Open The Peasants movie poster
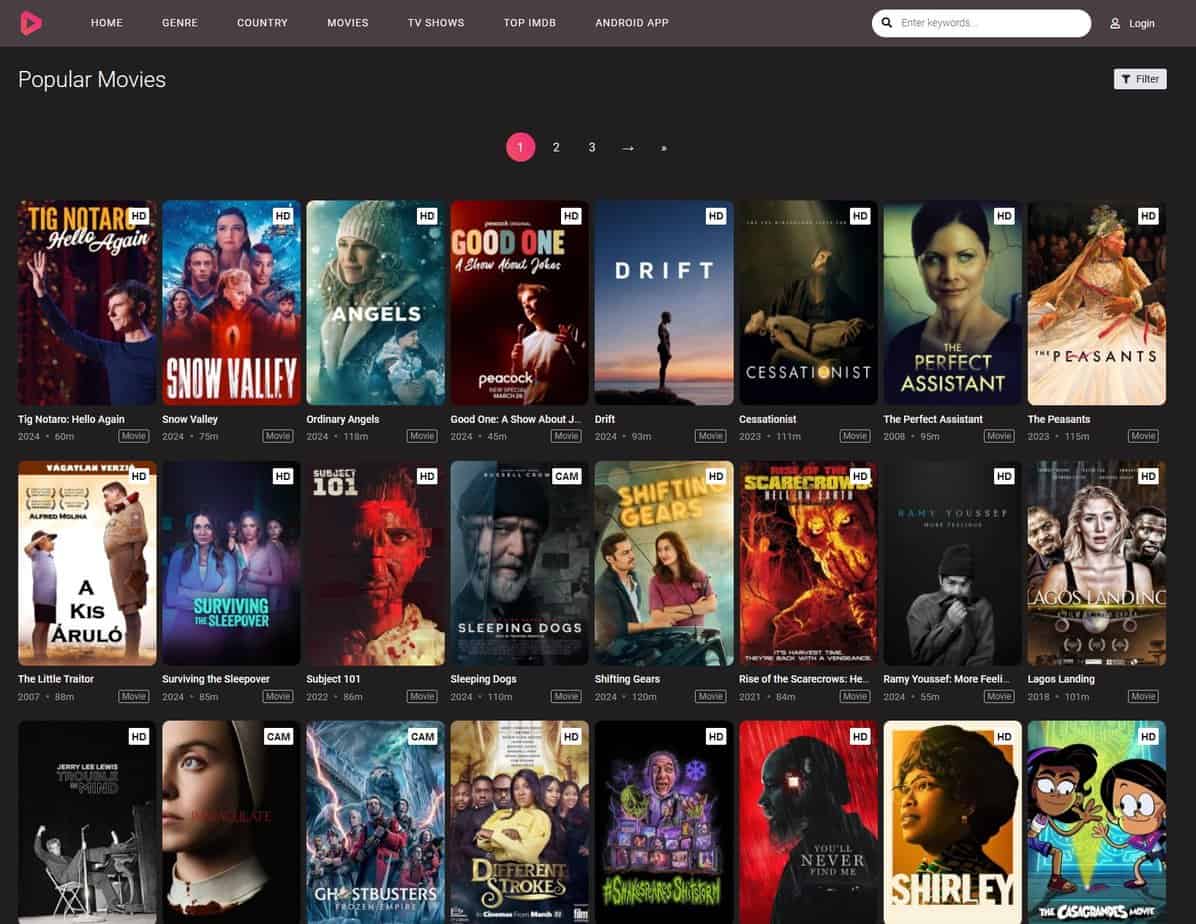The height and width of the screenshot is (924, 1196). point(1097,303)
